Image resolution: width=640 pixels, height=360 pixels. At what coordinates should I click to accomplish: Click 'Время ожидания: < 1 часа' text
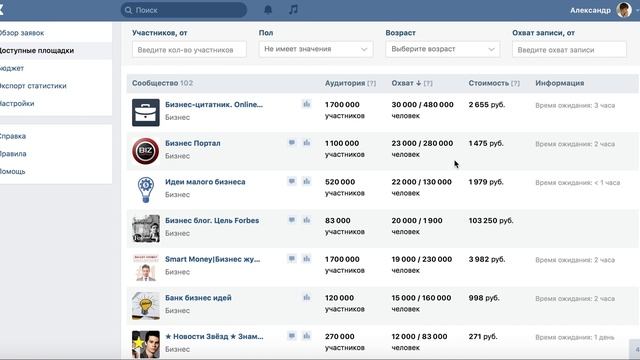point(578,182)
